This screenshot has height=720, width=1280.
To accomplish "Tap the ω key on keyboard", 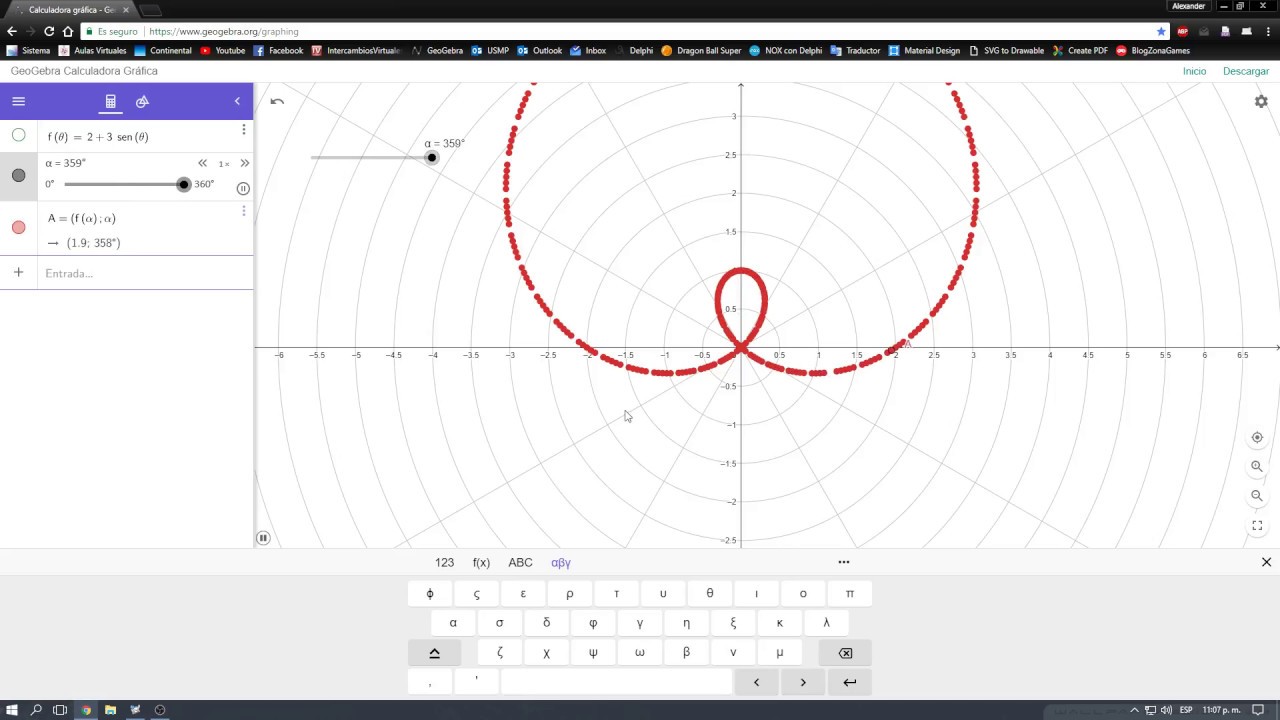I will (640, 653).
